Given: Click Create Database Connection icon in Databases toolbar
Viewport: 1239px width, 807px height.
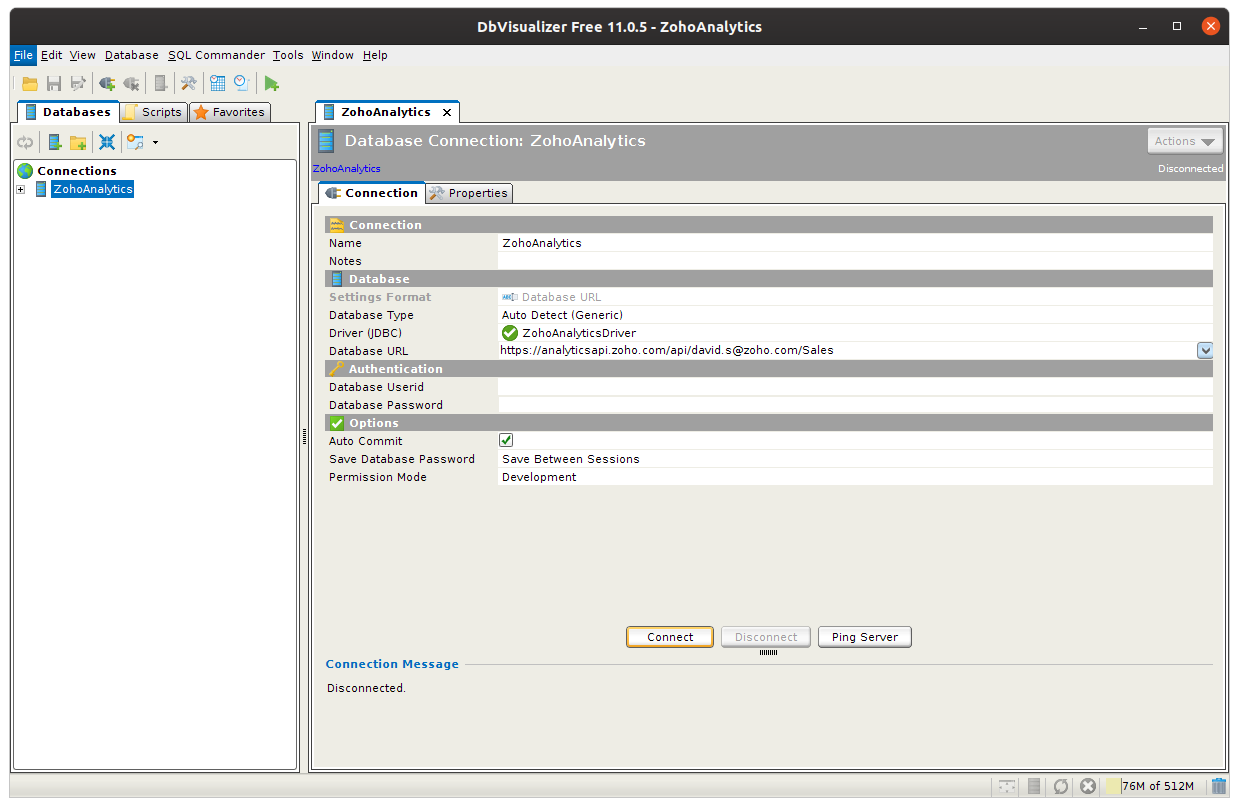Looking at the screenshot, I should [54, 142].
